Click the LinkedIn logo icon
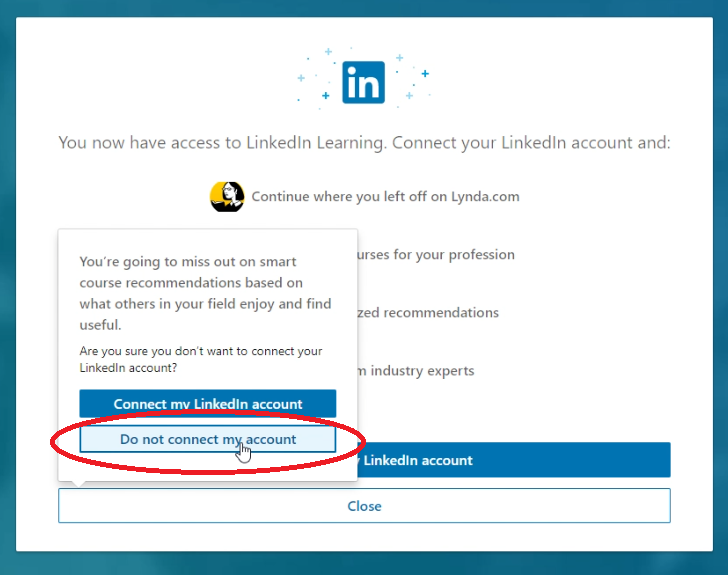The width and height of the screenshot is (728, 575). tap(364, 82)
